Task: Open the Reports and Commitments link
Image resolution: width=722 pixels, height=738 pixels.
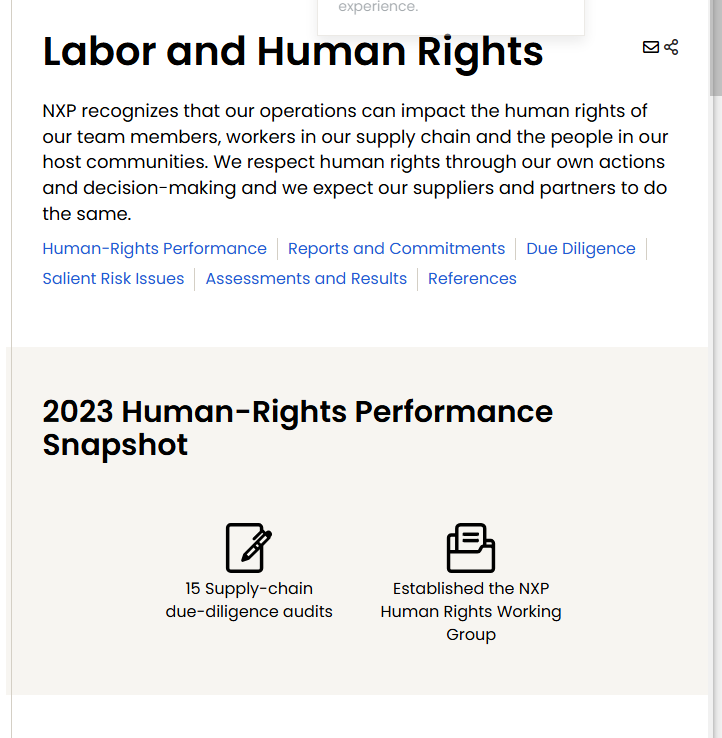Action: pos(396,249)
